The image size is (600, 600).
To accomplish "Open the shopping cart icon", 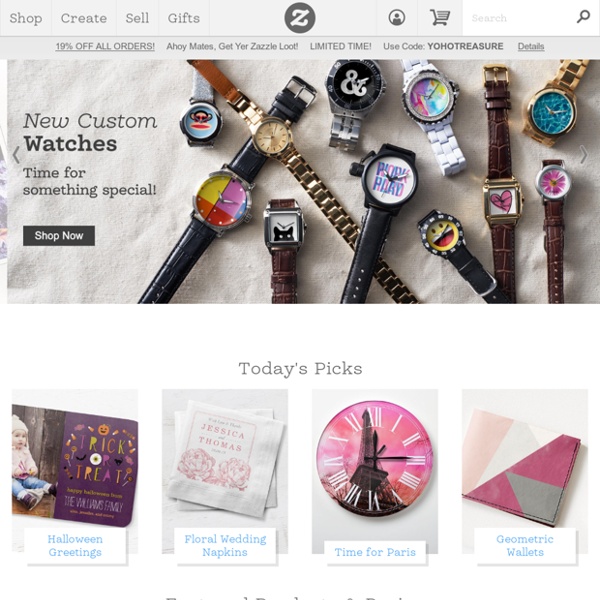I will (x=440, y=18).
